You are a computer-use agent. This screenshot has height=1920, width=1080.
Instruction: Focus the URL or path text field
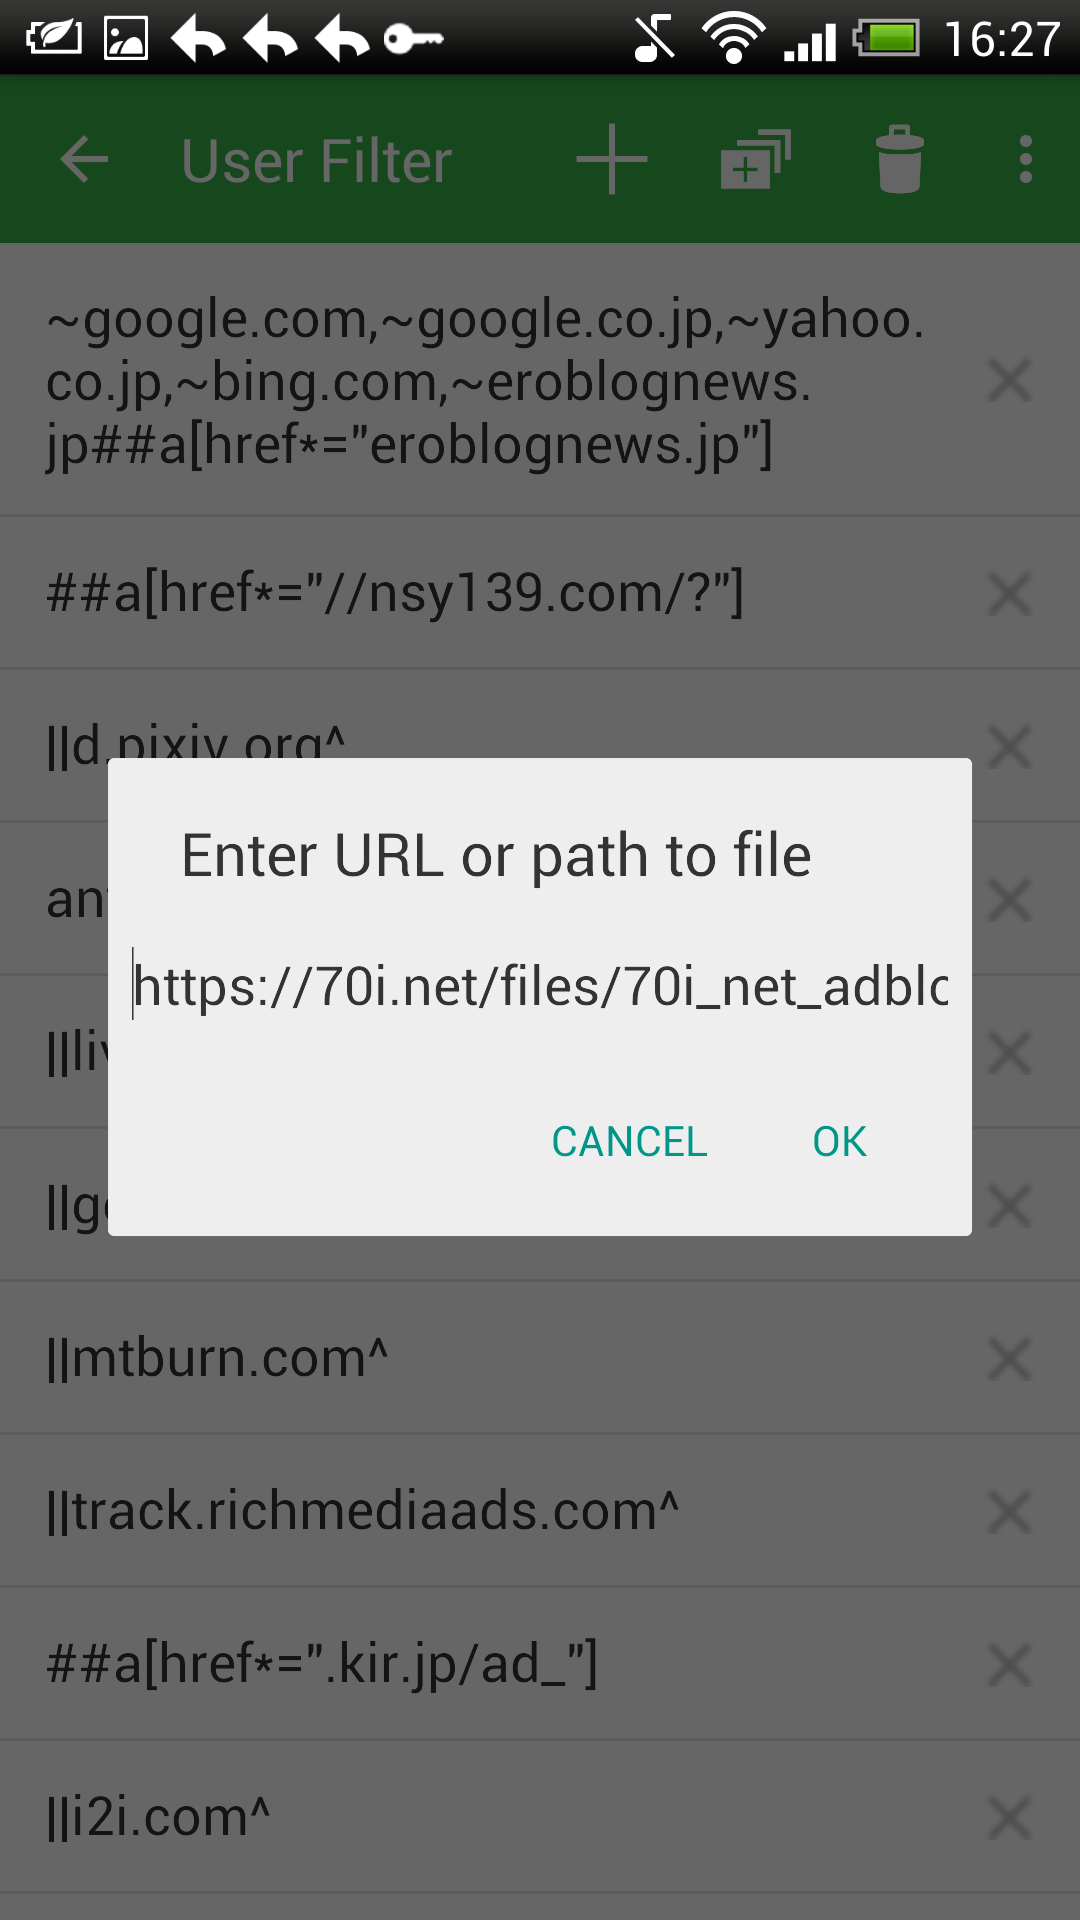[540, 986]
